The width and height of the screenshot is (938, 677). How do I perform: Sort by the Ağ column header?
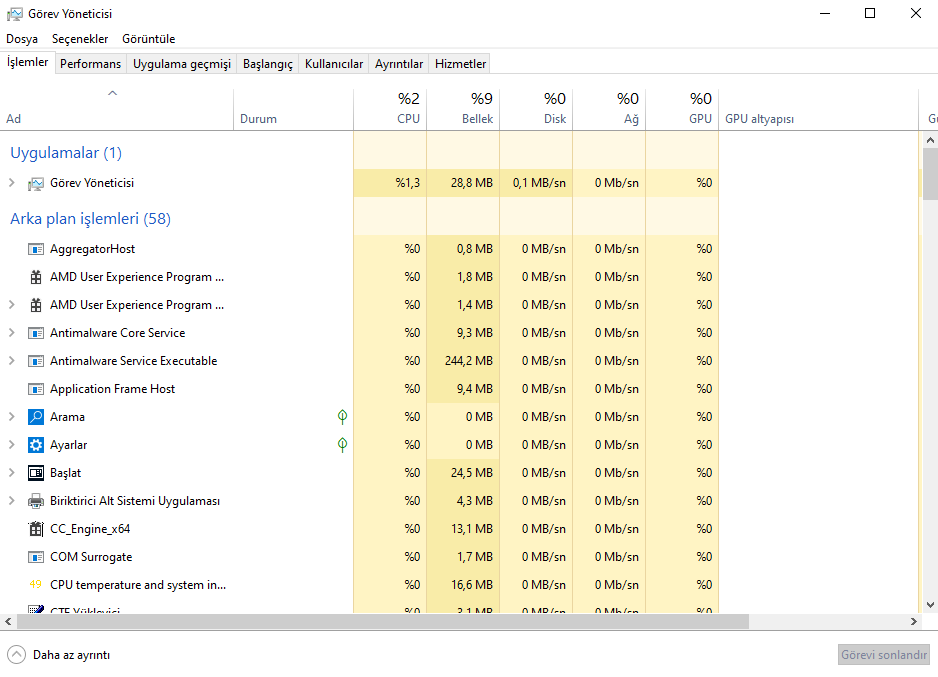[609, 109]
